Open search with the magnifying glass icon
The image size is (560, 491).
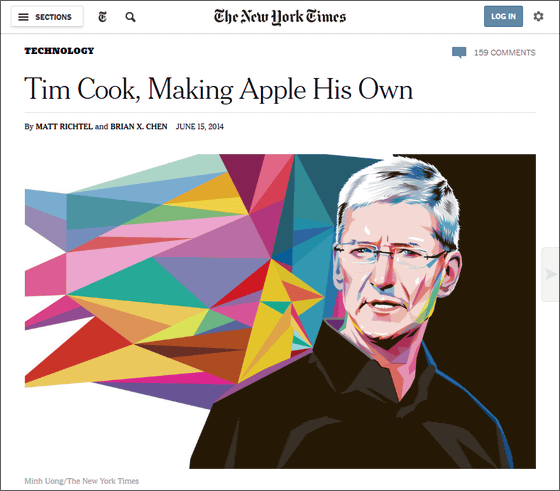click(x=130, y=17)
